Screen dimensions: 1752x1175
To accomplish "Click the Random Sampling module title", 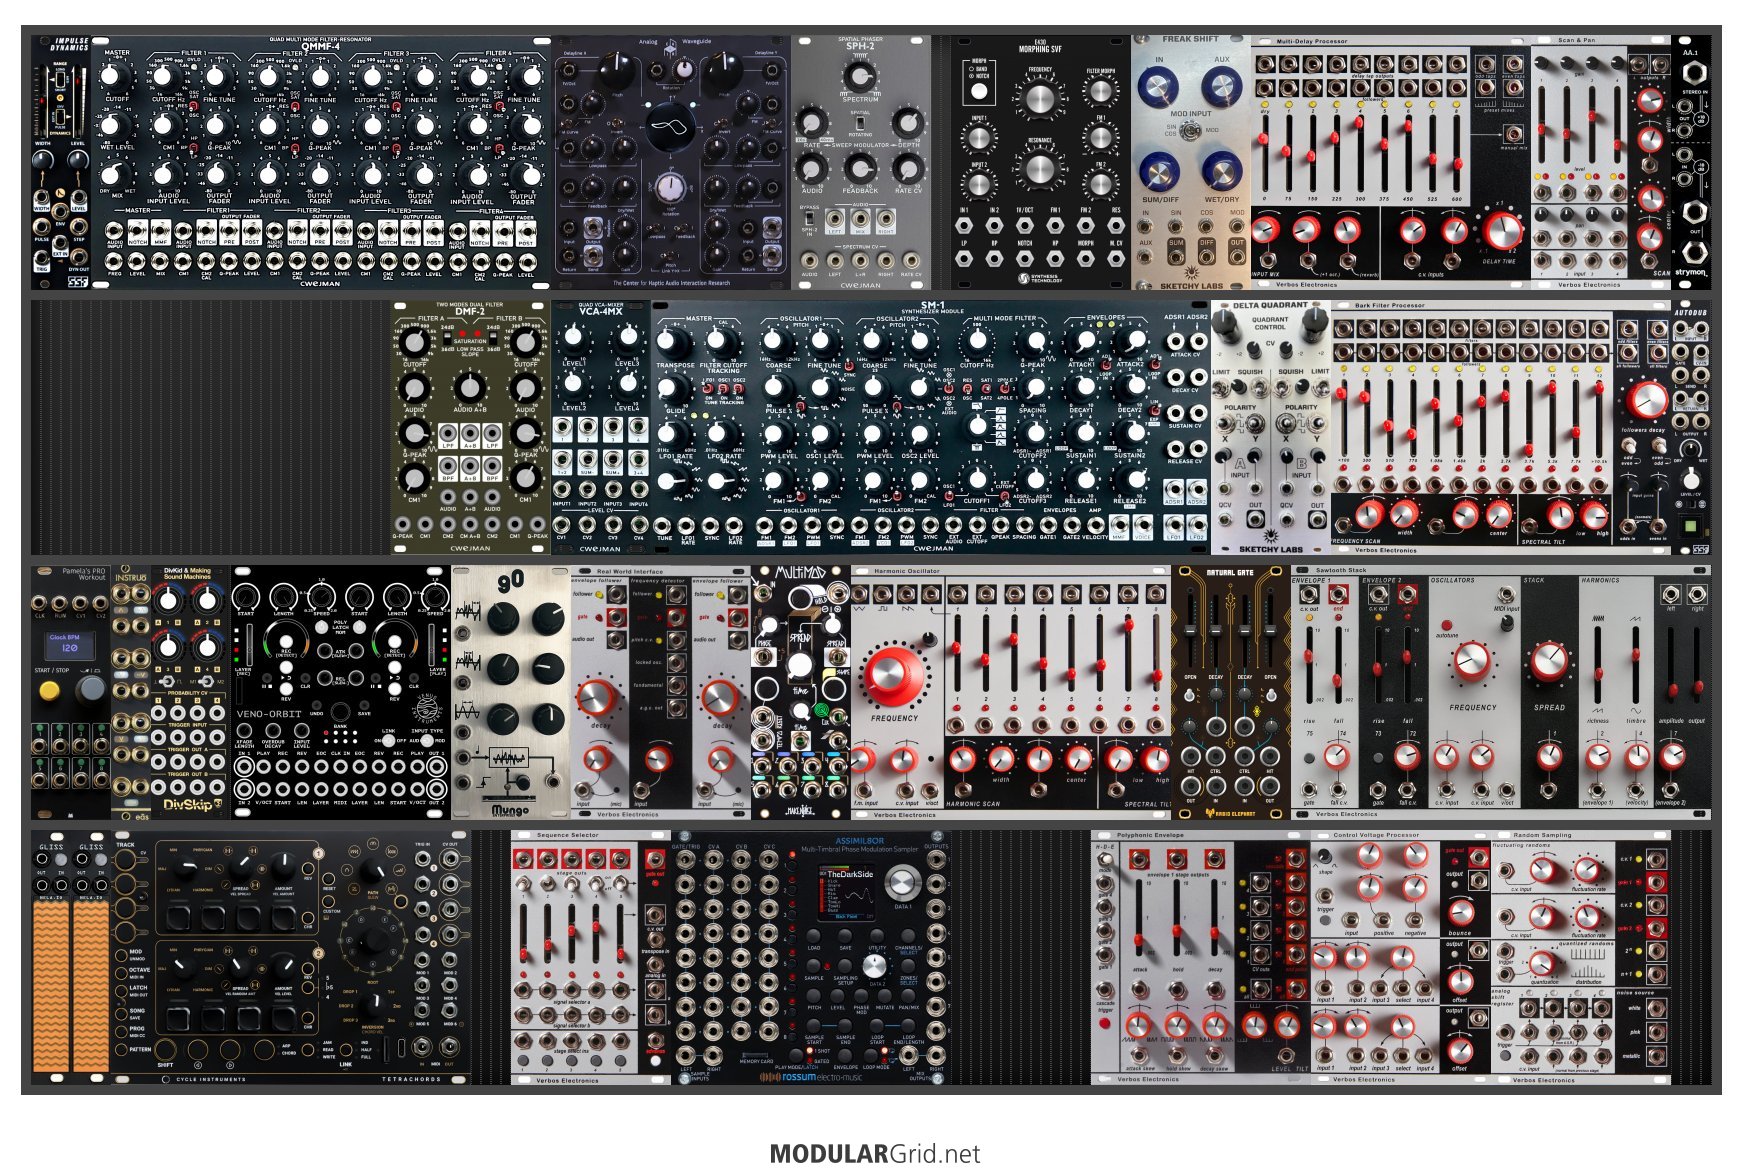I will [x=1542, y=835].
